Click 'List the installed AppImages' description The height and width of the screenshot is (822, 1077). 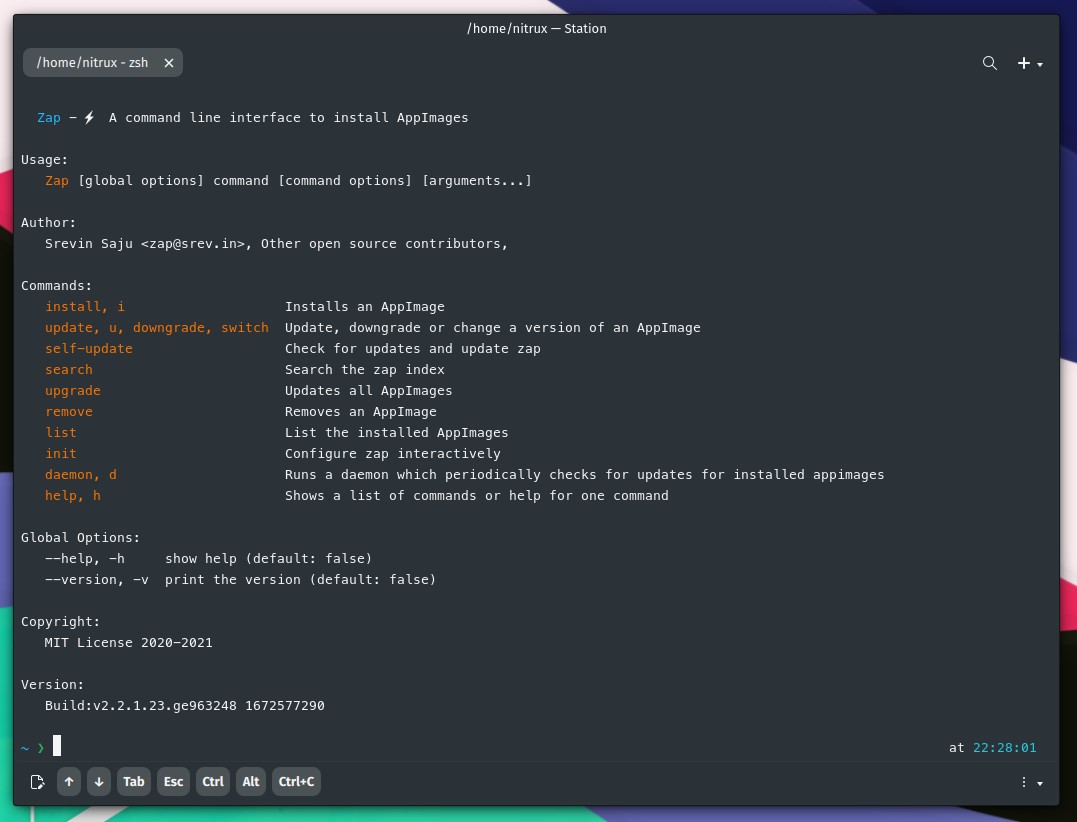(397, 433)
